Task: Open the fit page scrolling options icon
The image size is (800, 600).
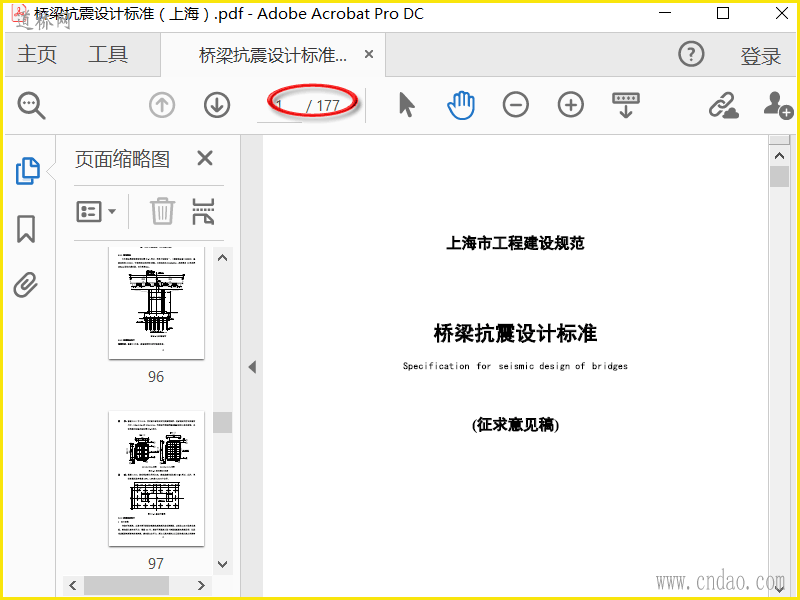Action: 626,105
